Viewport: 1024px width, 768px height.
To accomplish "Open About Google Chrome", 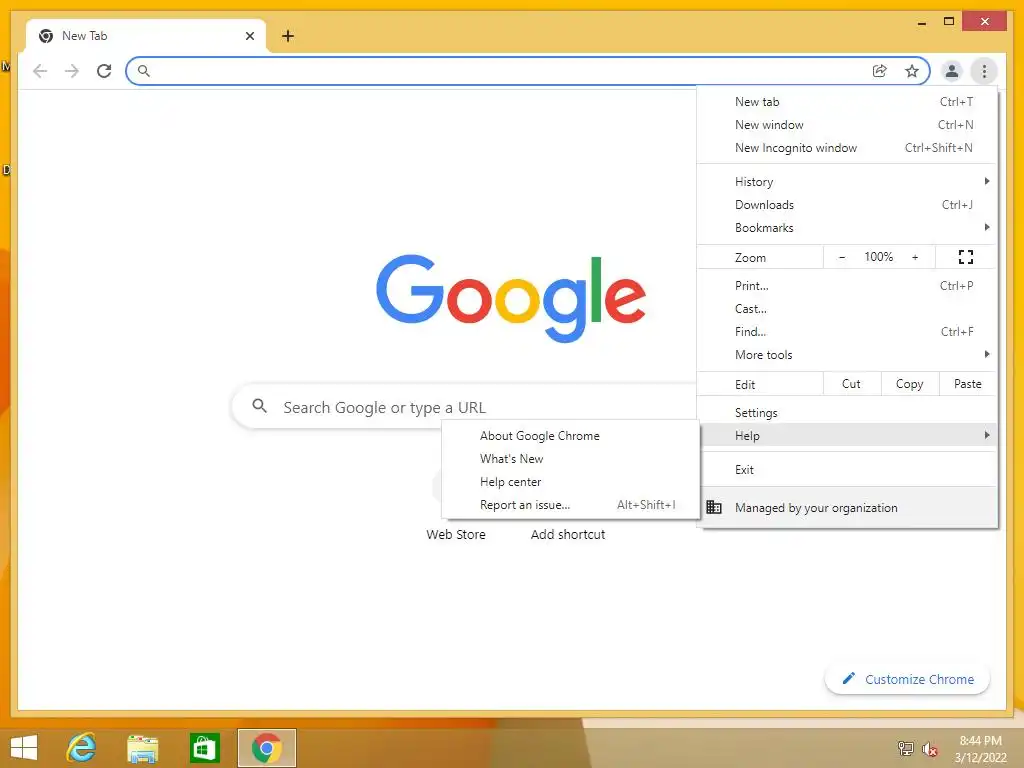I will coord(570,436).
